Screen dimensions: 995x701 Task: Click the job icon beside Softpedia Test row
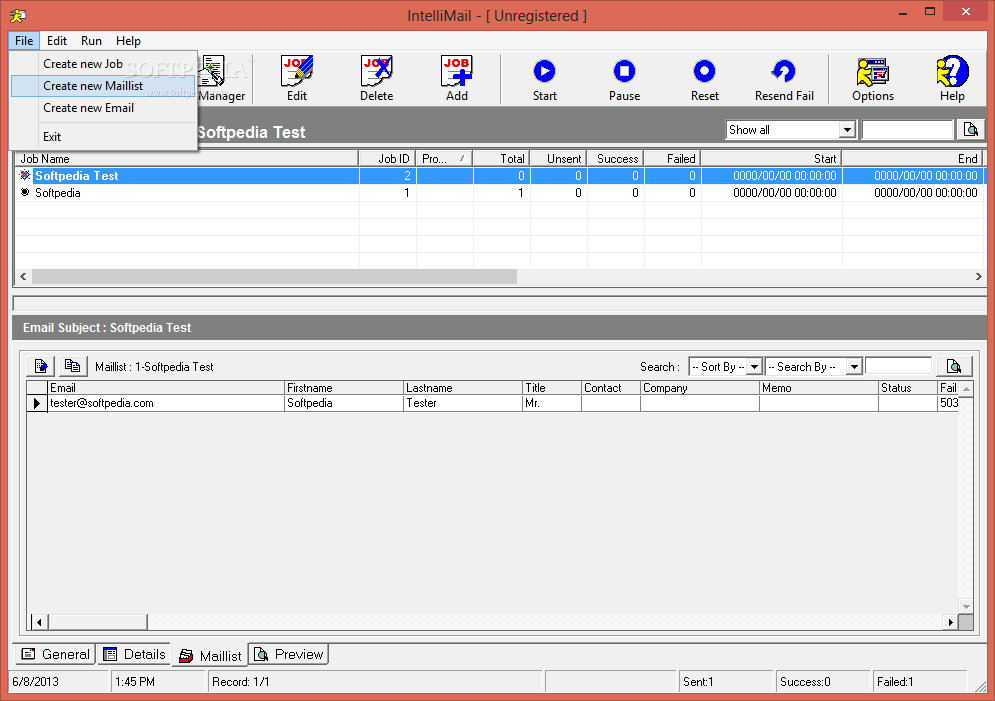click(x=25, y=175)
